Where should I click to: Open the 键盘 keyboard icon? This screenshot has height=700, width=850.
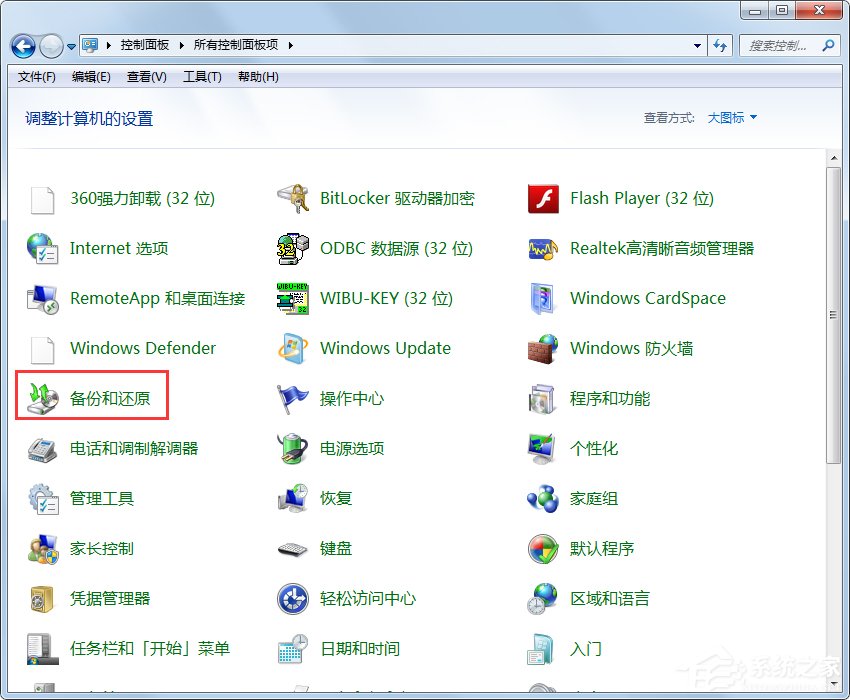pyautogui.click(x=293, y=549)
